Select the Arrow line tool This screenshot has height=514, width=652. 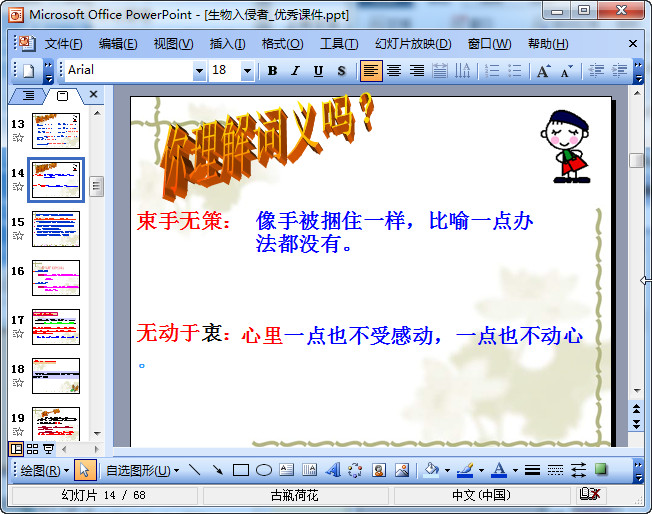coord(217,470)
